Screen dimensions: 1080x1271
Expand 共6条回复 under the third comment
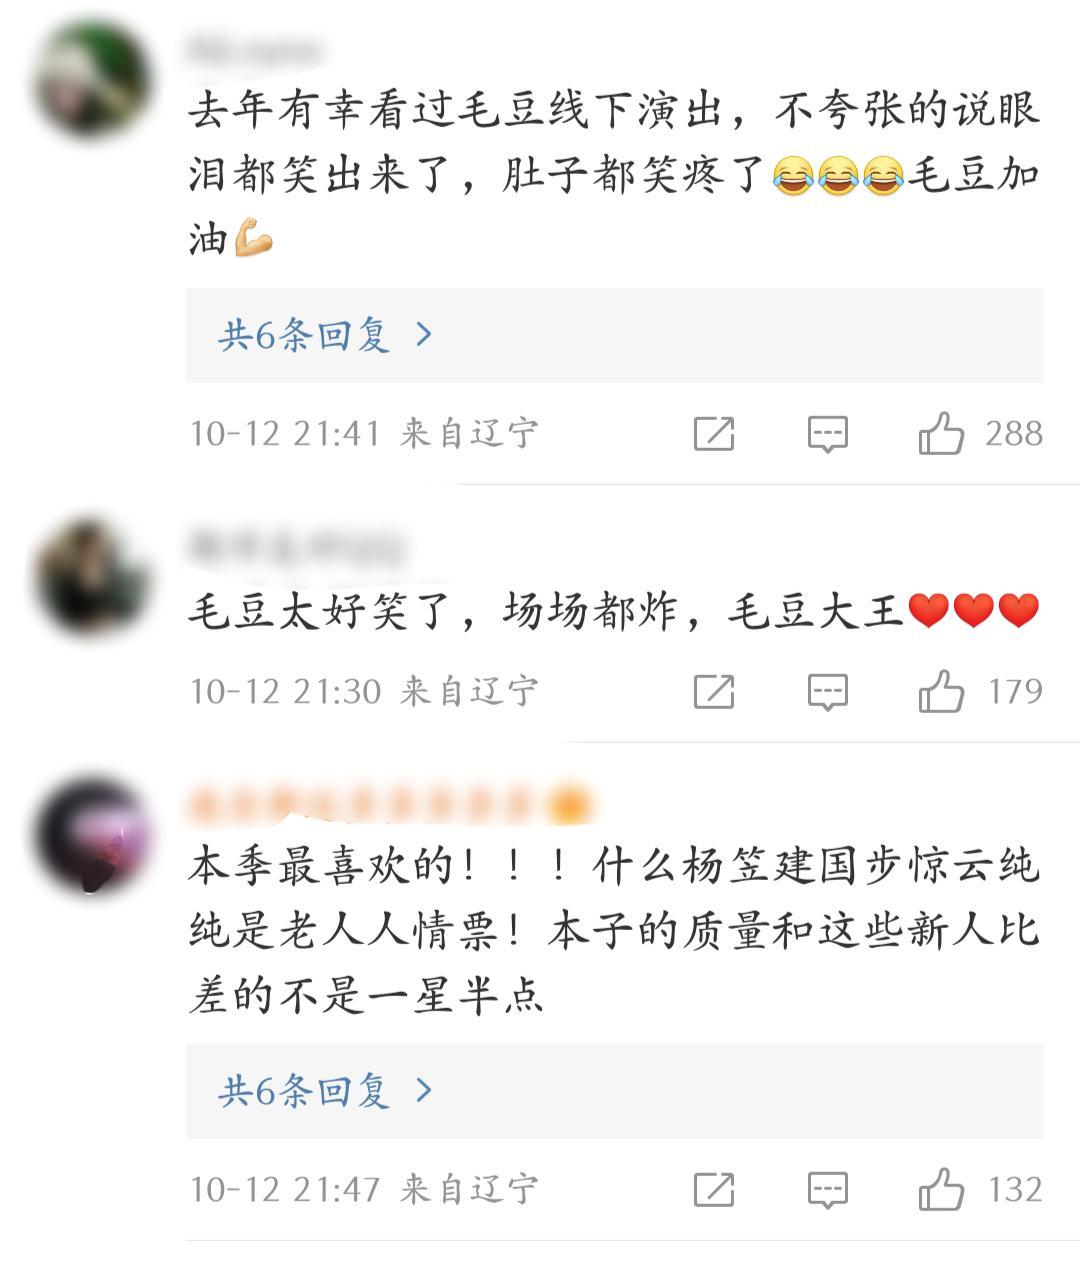click(x=614, y=1091)
